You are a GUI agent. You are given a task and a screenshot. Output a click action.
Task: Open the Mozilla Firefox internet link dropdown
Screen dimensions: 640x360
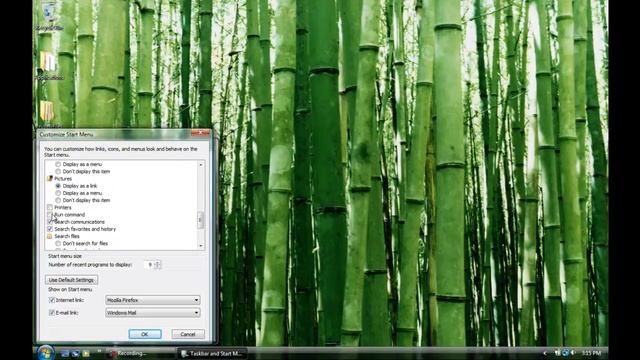tap(153, 300)
